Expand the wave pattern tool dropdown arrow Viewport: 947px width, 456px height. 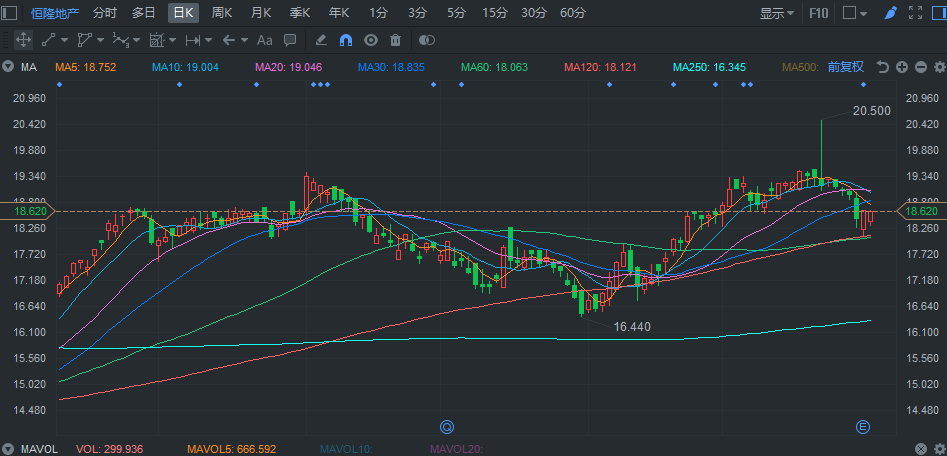click(136, 40)
